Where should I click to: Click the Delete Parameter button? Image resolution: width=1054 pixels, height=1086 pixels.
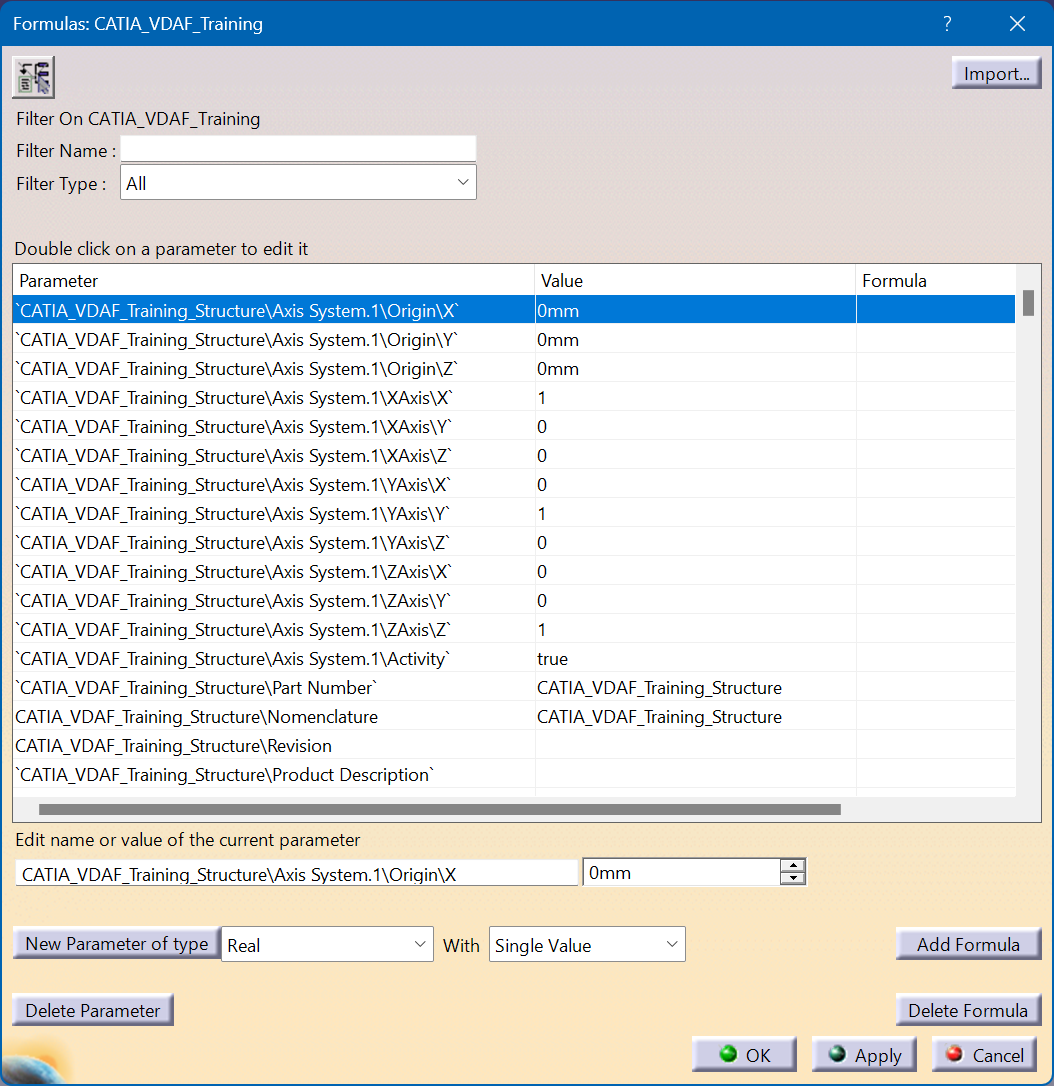coord(93,1010)
